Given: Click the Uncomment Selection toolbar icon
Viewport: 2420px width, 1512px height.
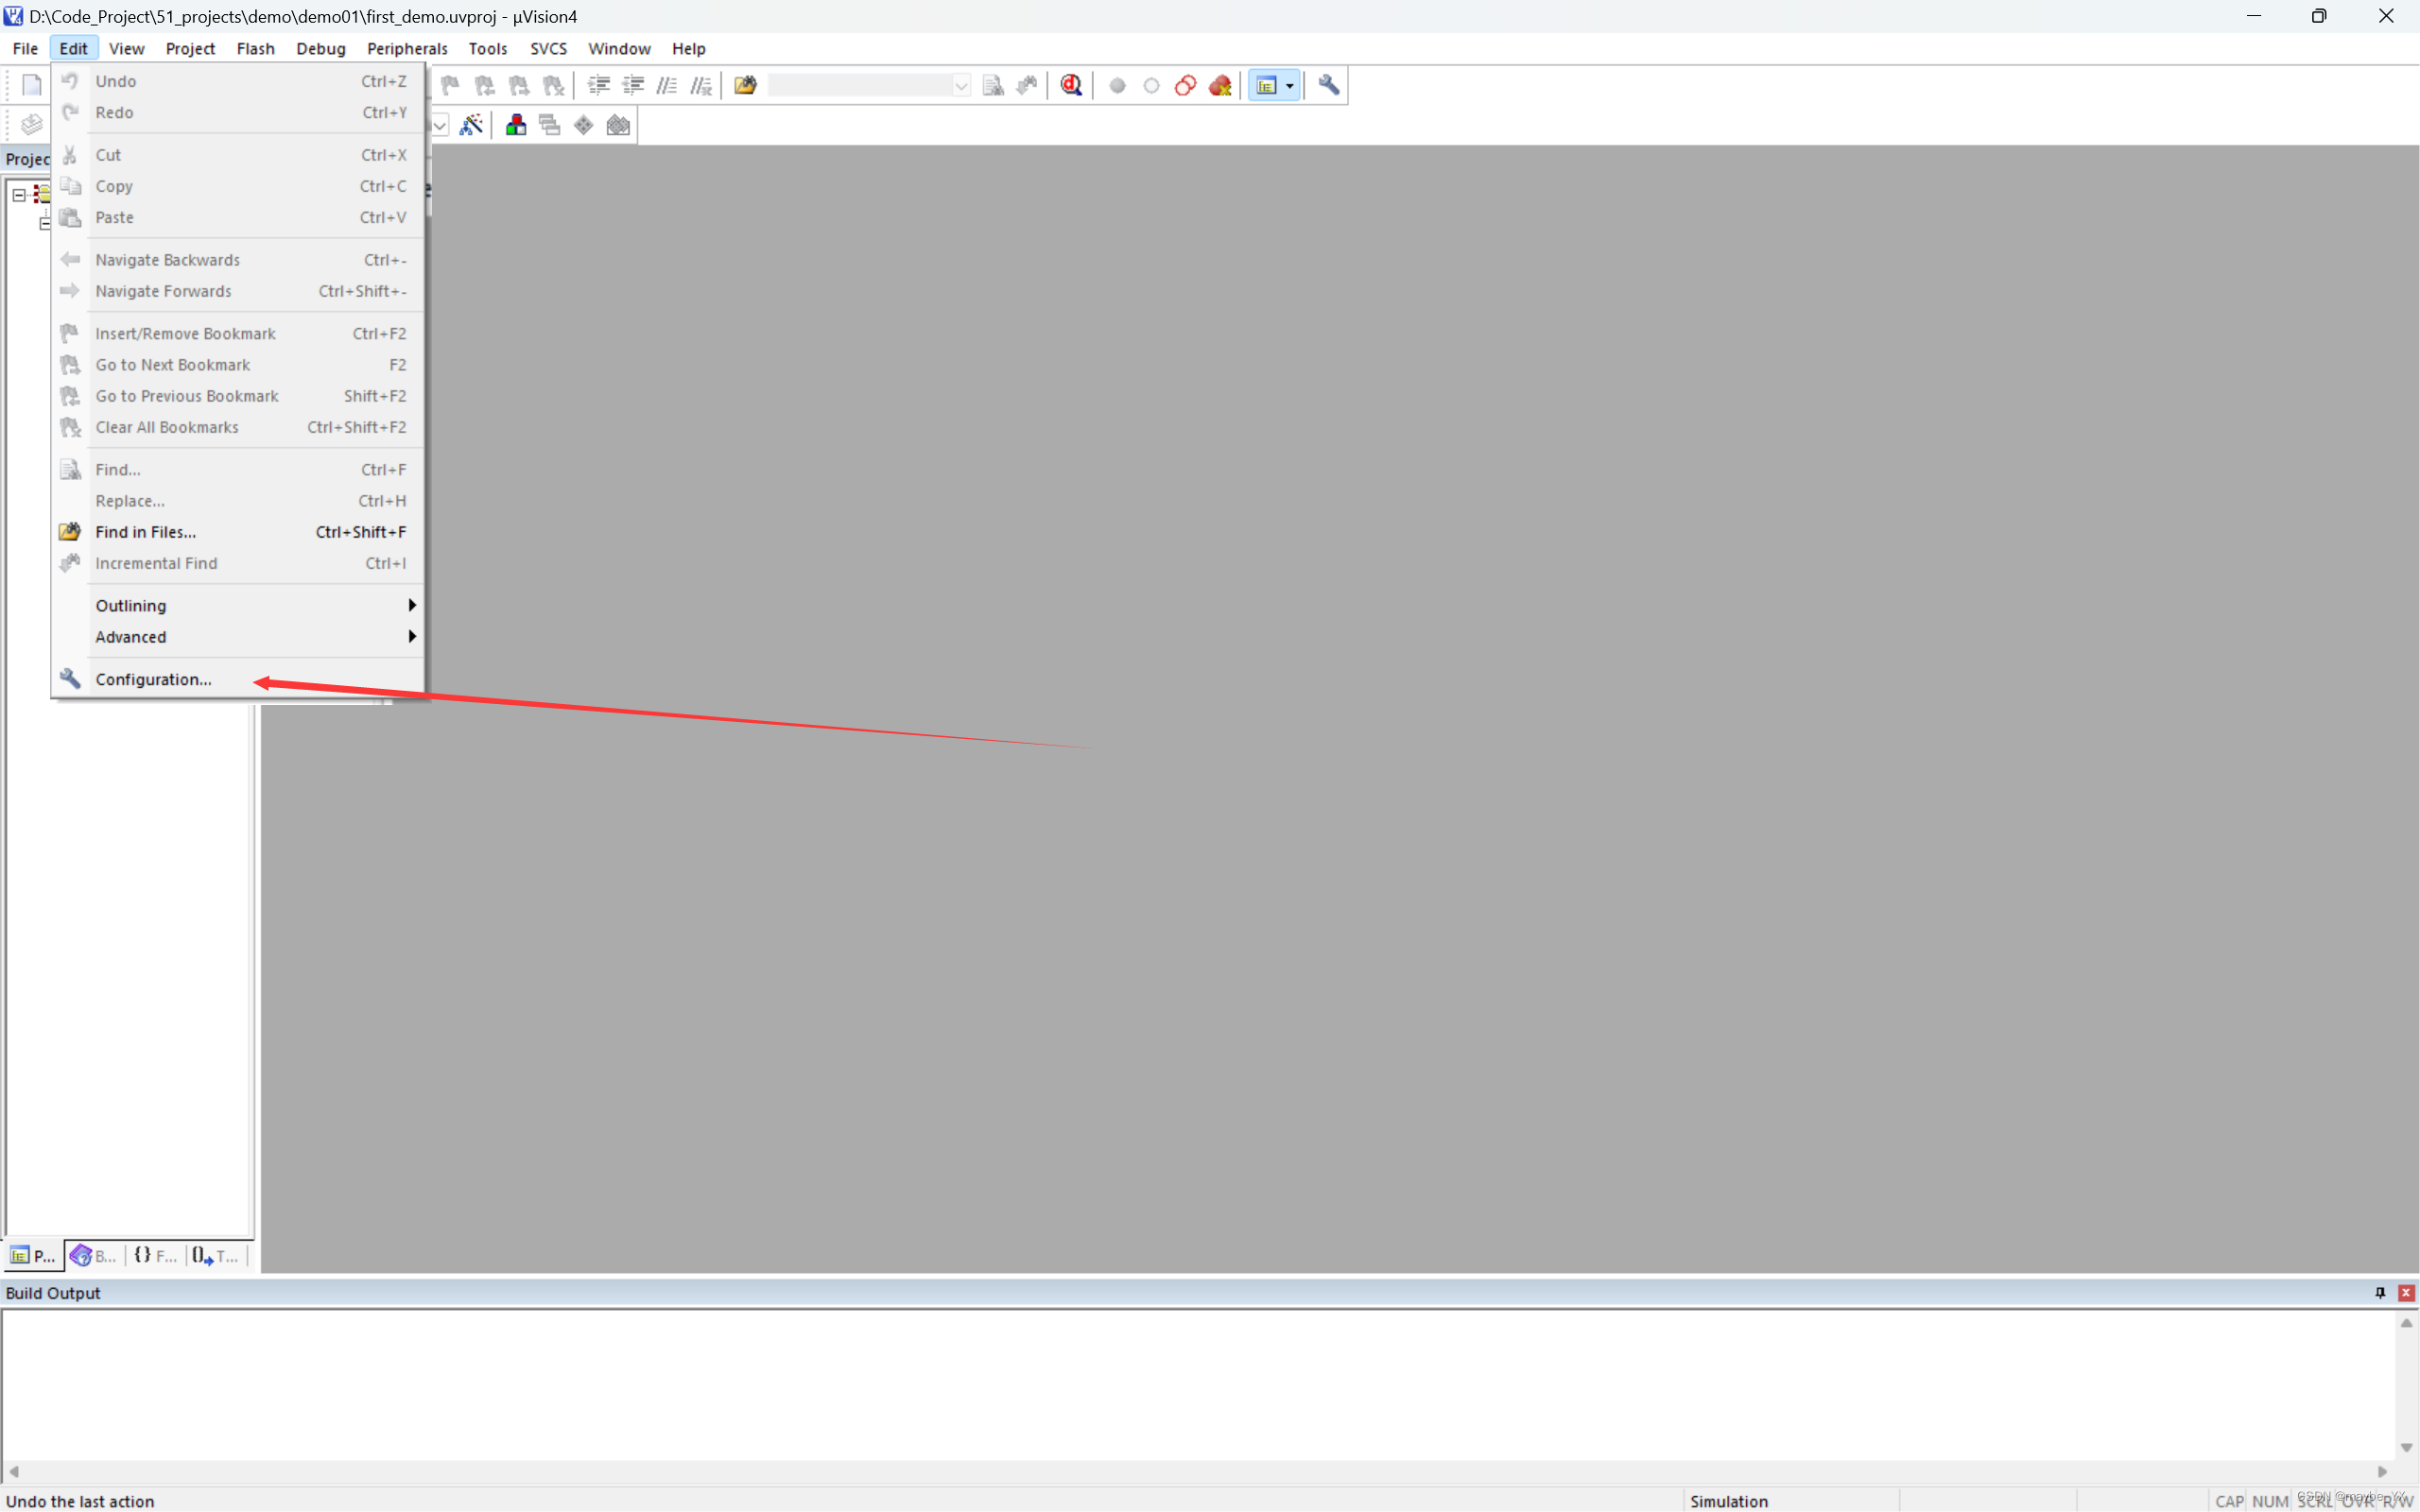Looking at the screenshot, I should click(701, 85).
